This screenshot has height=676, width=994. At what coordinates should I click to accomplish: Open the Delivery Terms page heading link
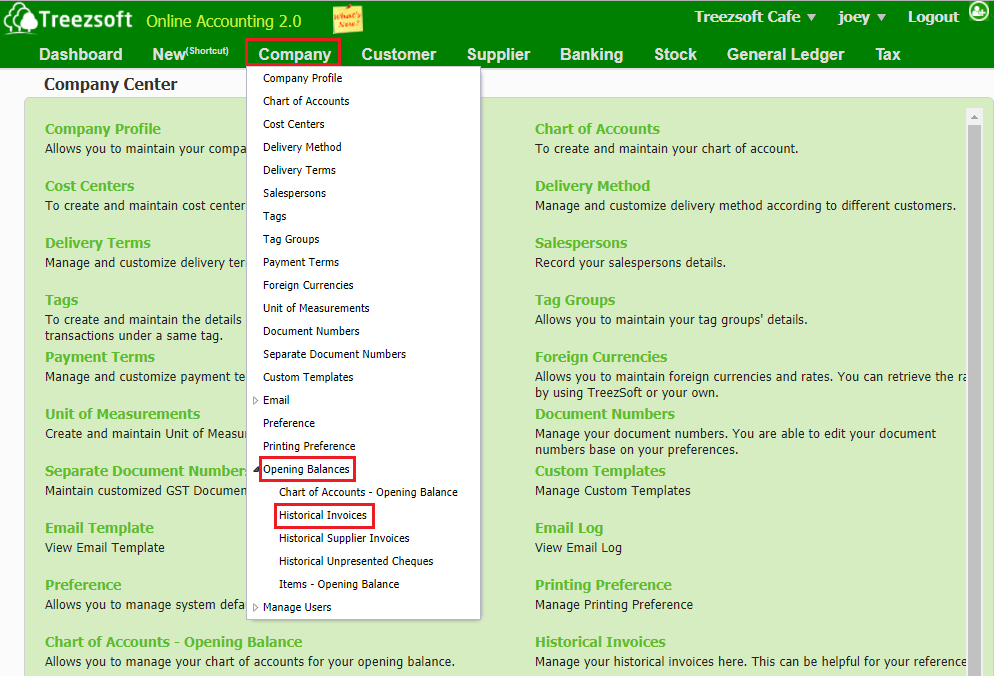coord(98,243)
